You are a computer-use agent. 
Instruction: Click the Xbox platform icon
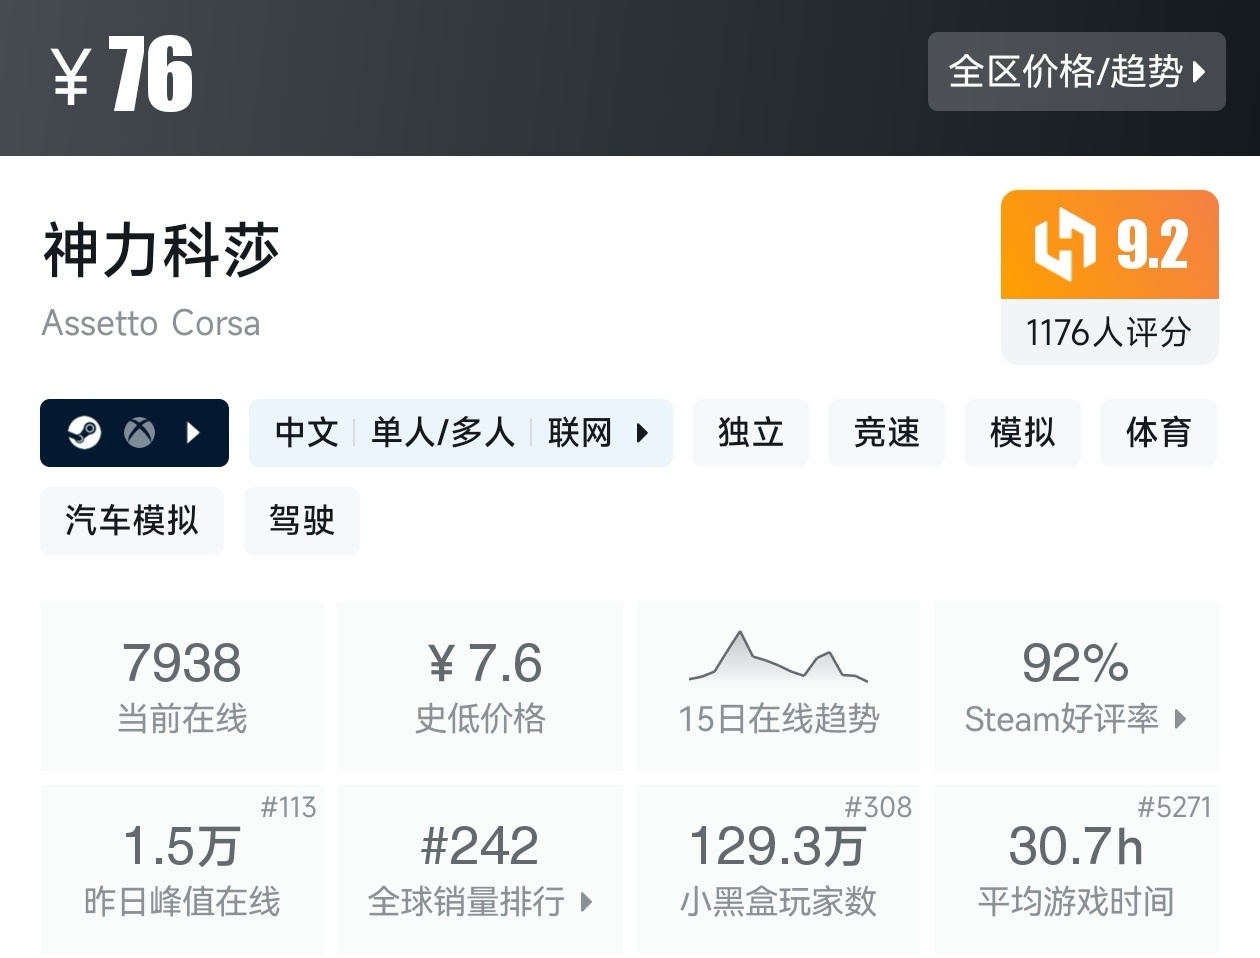(139, 433)
